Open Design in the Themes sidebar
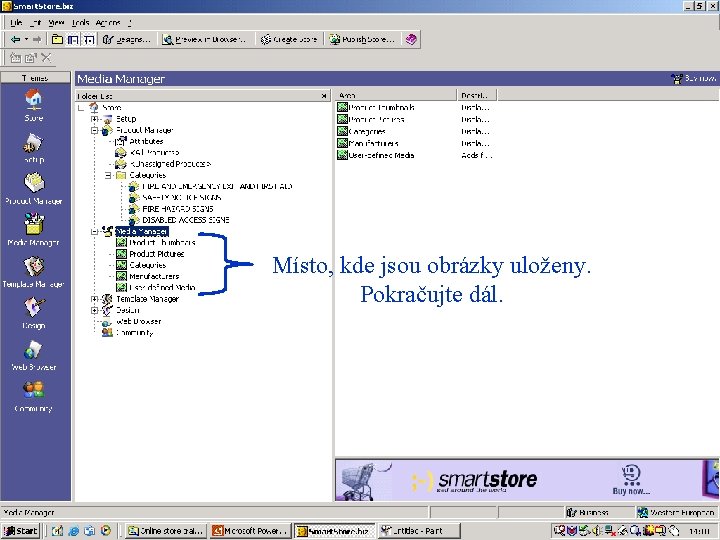The image size is (720, 540). (x=34, y=313)
